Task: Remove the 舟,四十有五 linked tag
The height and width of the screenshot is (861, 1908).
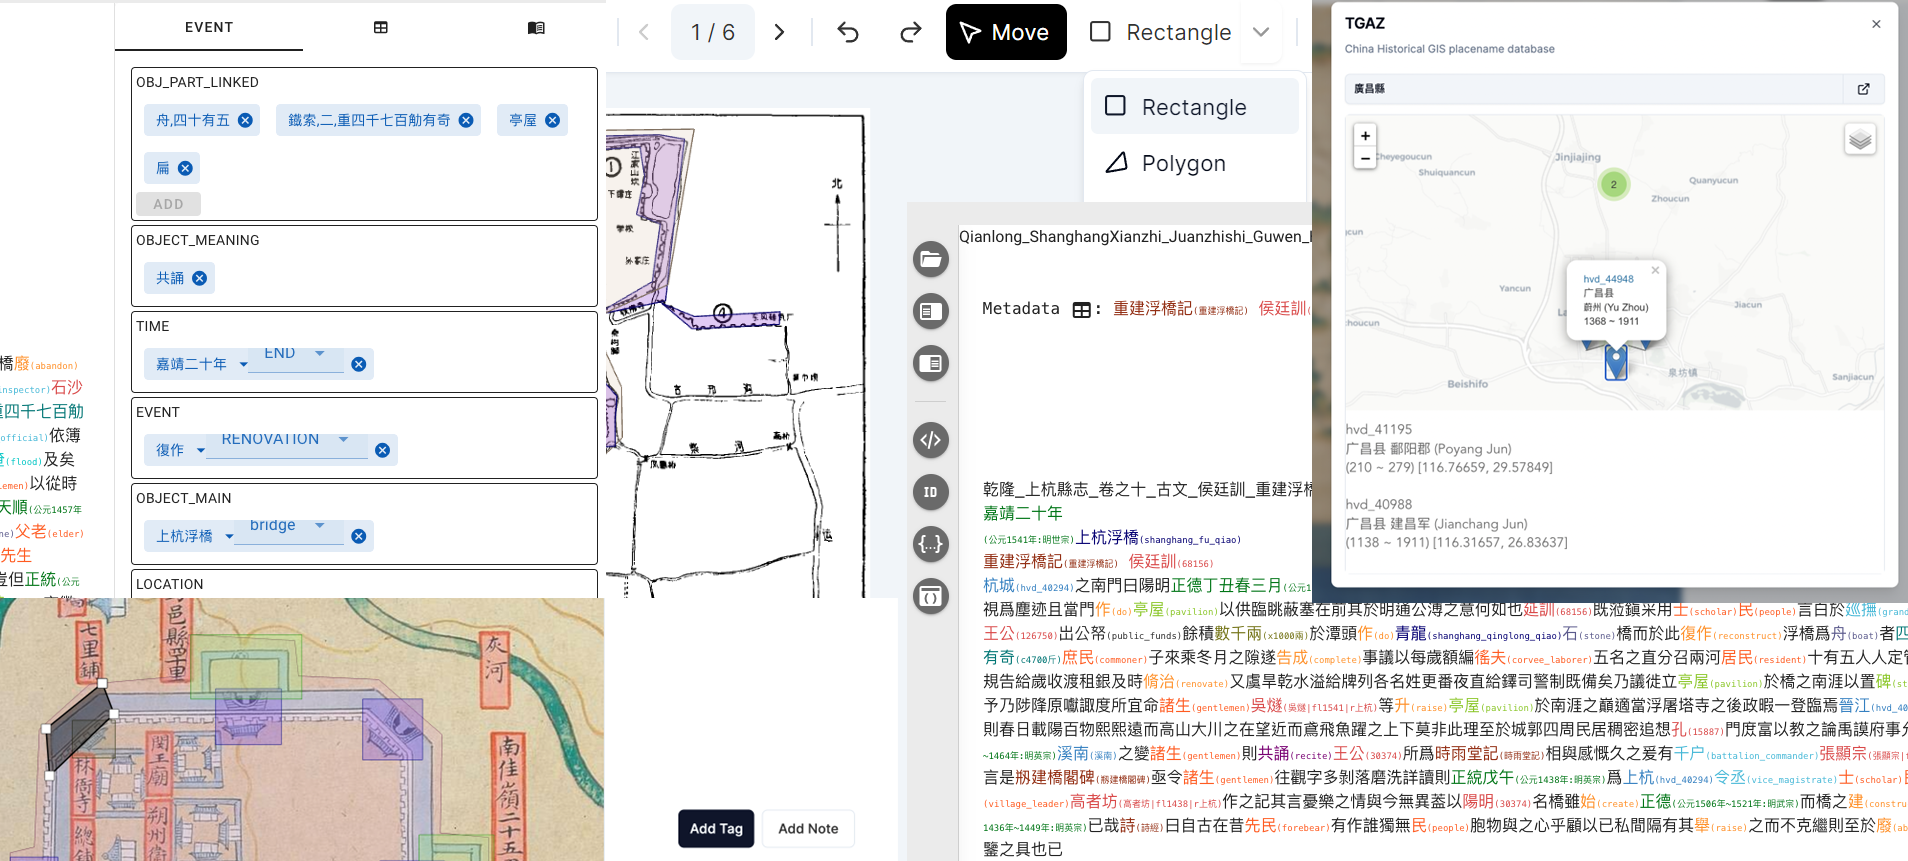Action: click(x=246, y=120)
